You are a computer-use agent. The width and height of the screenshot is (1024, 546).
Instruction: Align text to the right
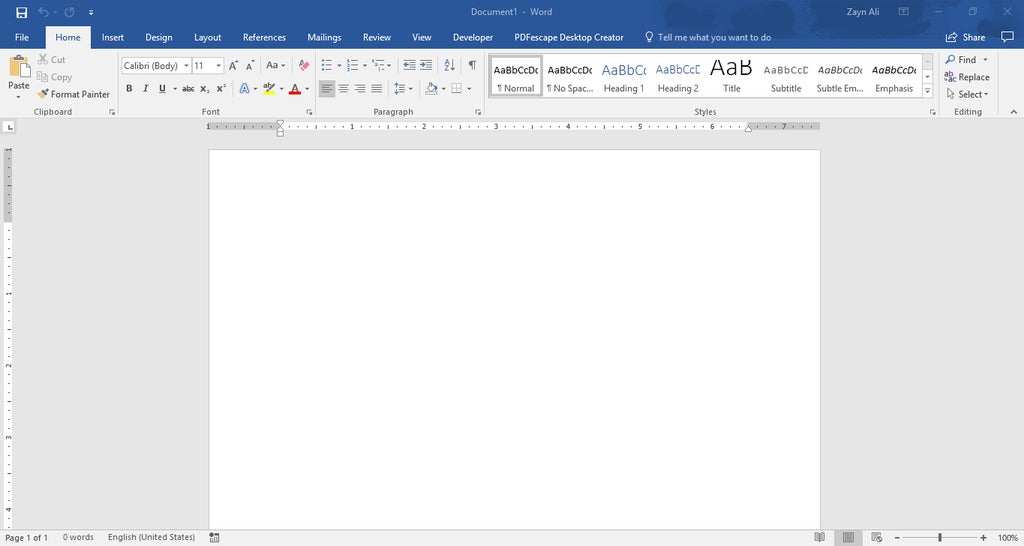tap(360, 88)
